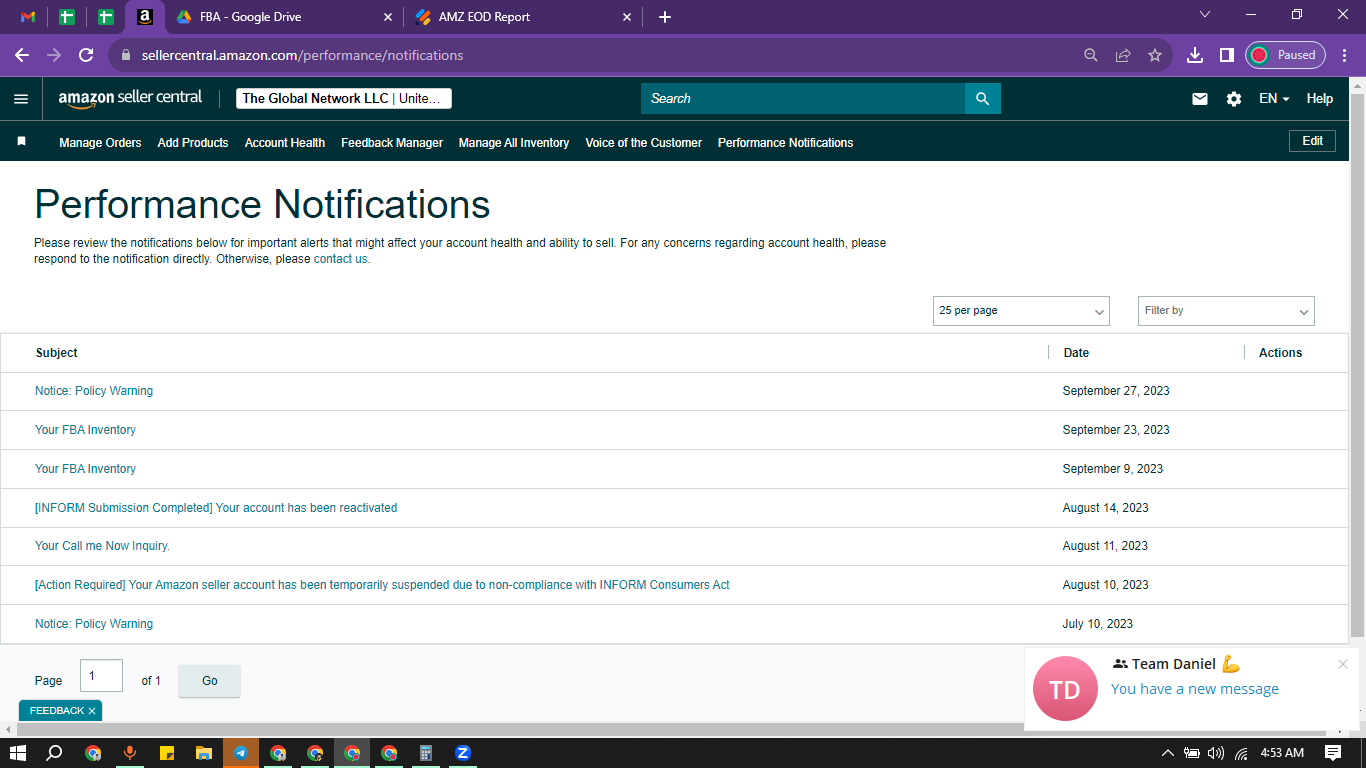The image size is (1366, 768).
Task: Follow the contact us link
Action: pyautogui.click(x=340, y=259)
